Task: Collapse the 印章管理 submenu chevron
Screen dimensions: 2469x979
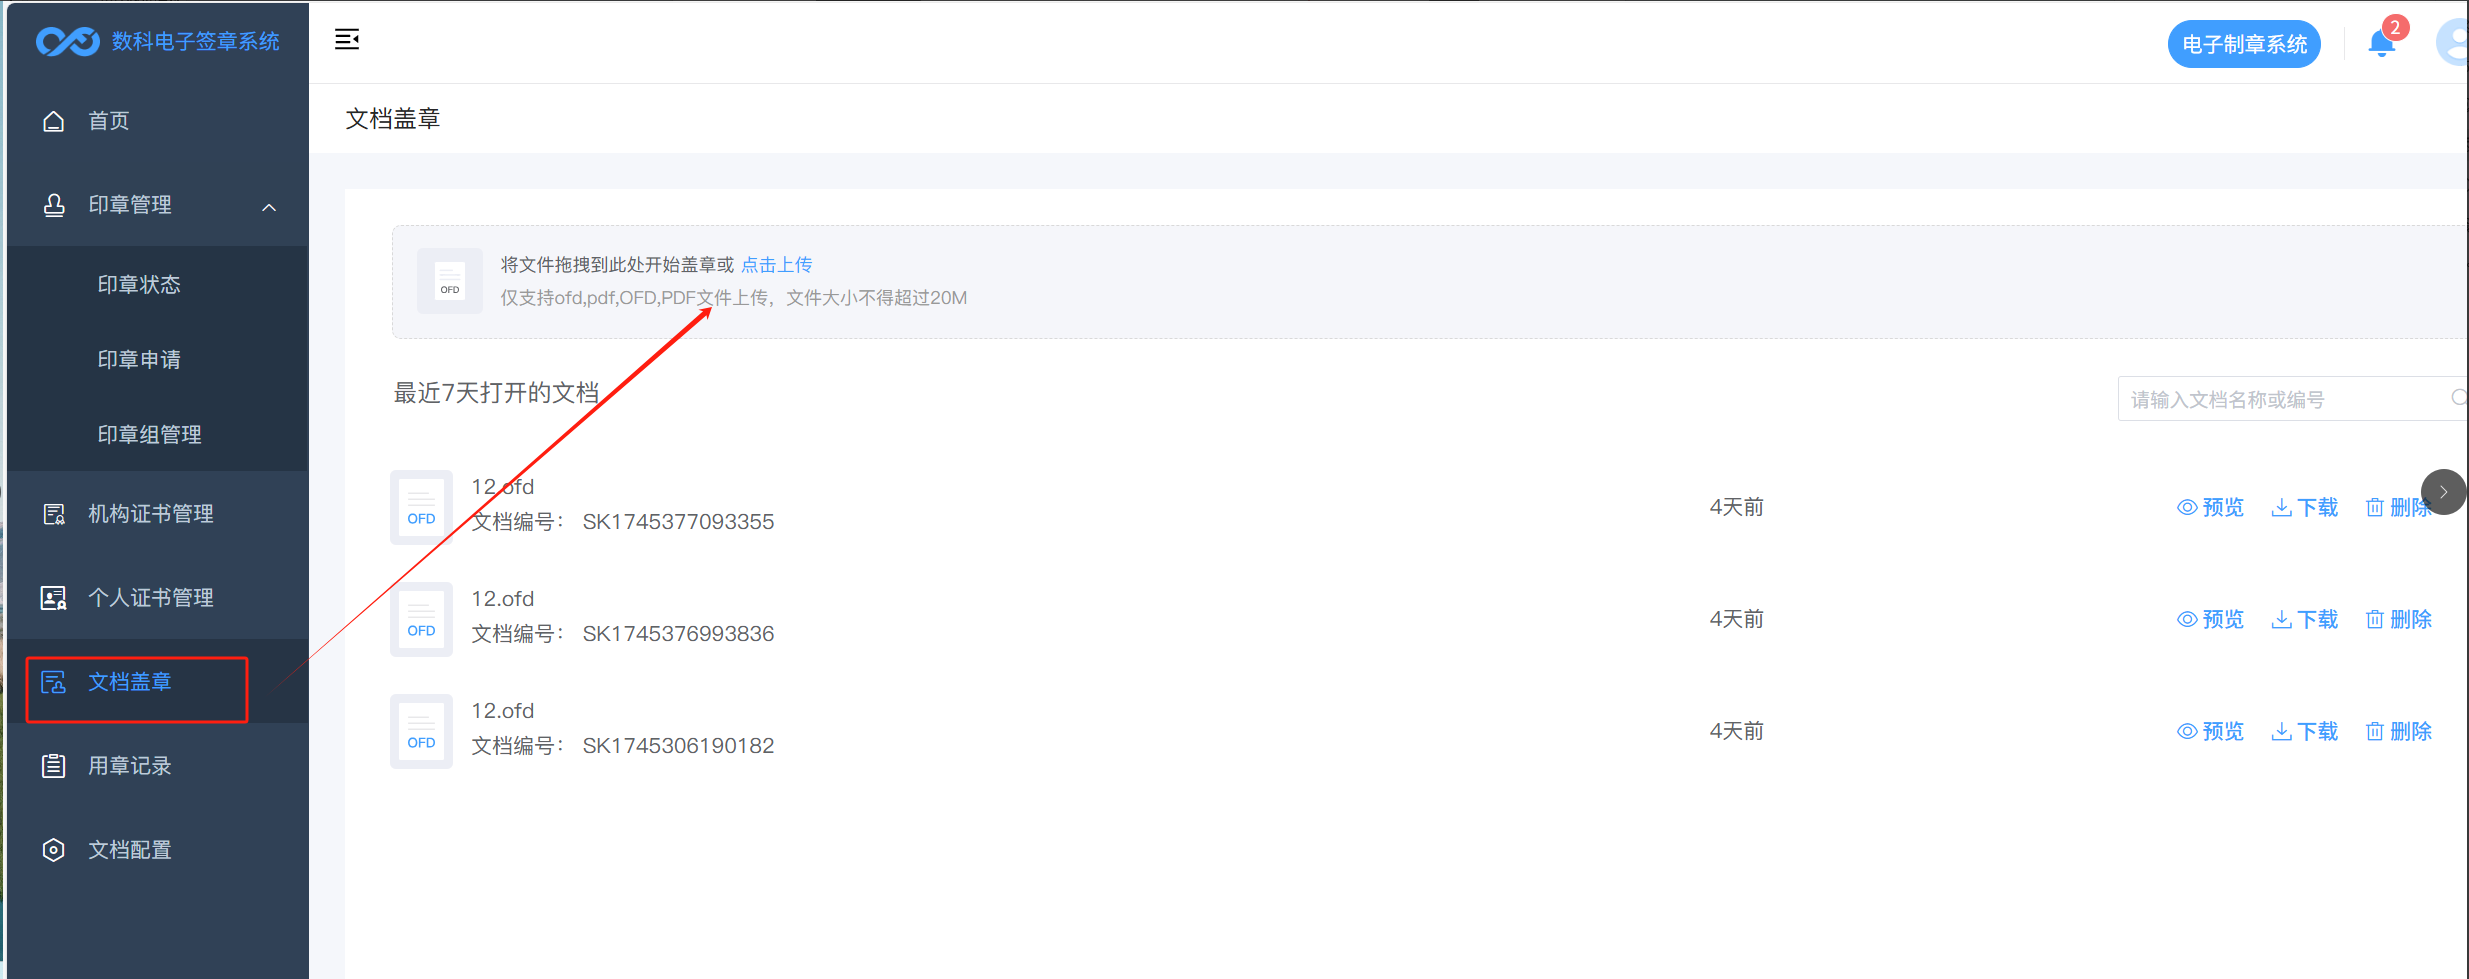Action: (269, 207)
